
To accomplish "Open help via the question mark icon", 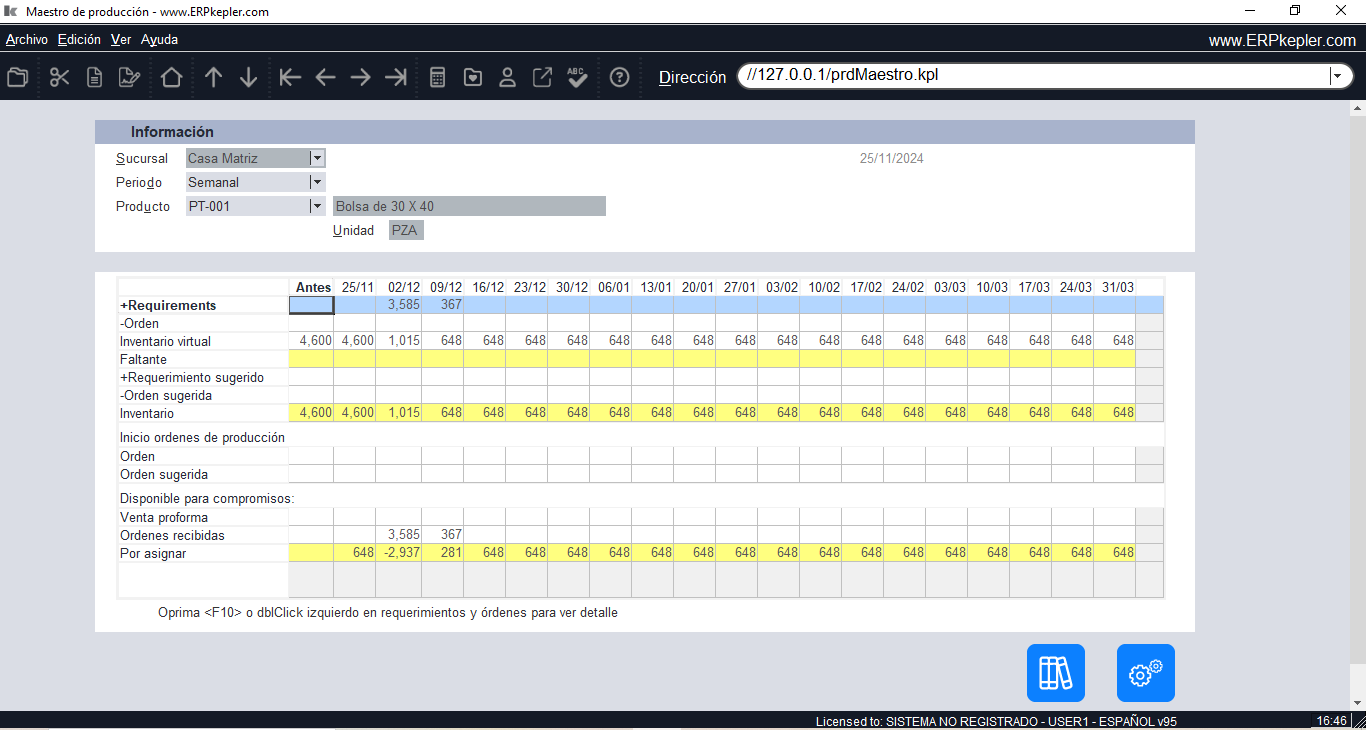I will click(x=619, y=77).
